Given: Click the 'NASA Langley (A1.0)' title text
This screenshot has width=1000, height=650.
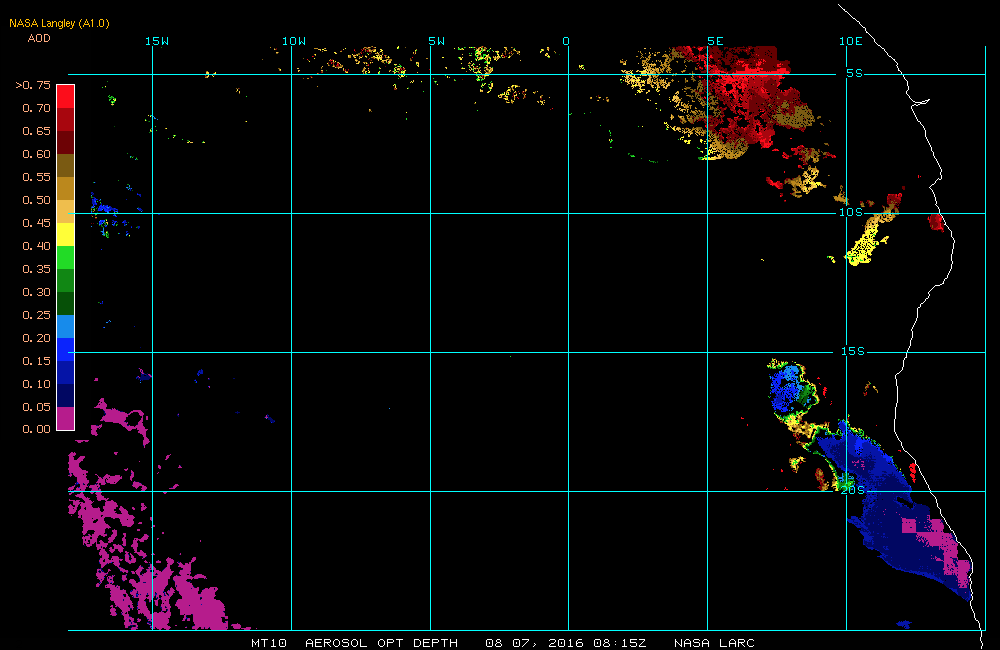Looking at the screenshot, I should pos(59,24).
